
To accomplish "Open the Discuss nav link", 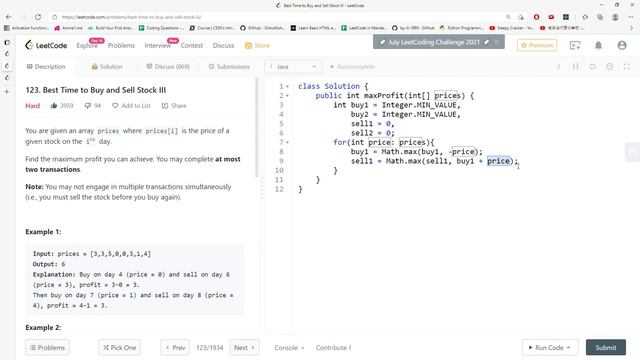I will coord(223,45).
